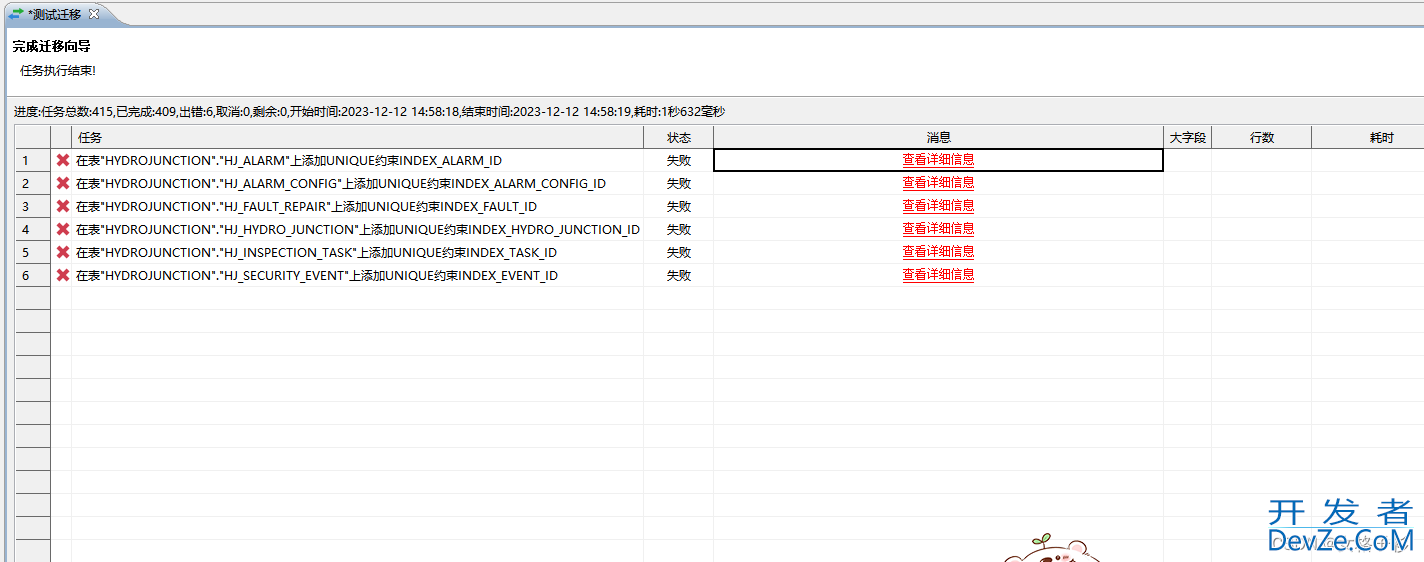Screen dimensions: 1424x562
Task: Click the 大字段 column header
Action: 1188,137
